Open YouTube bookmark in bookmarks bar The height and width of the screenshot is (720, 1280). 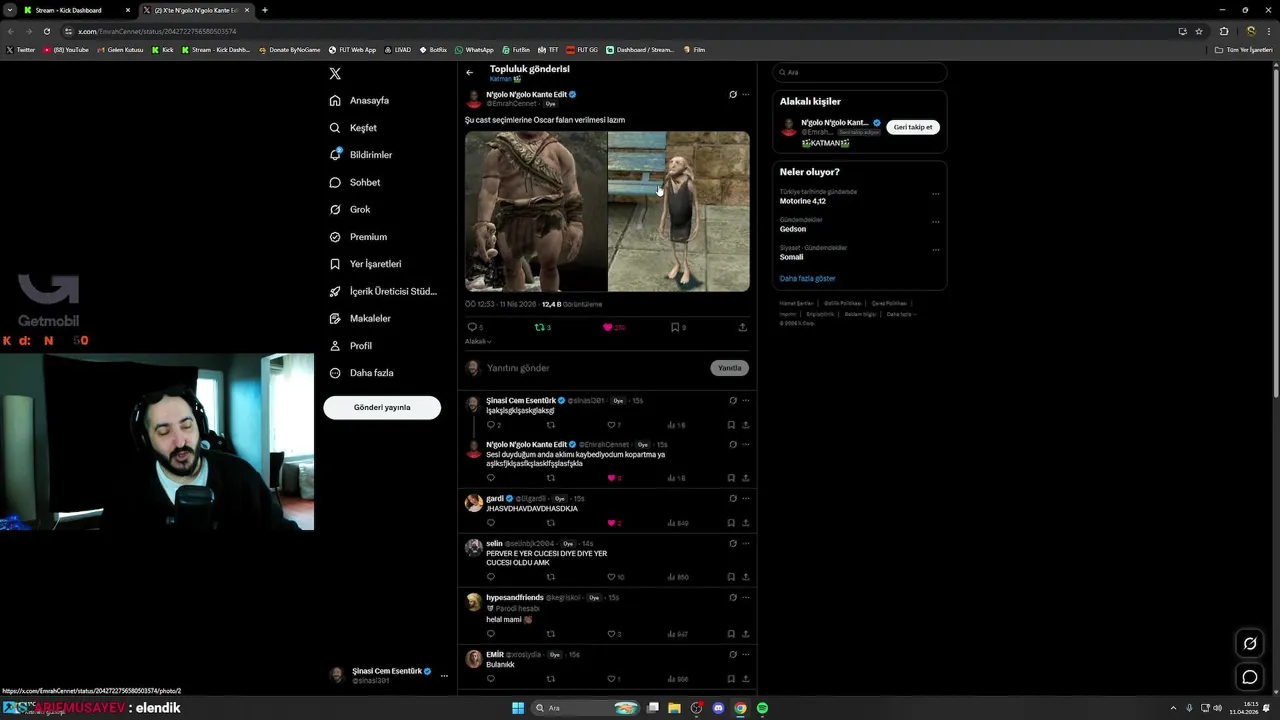[x=66, y=49]
